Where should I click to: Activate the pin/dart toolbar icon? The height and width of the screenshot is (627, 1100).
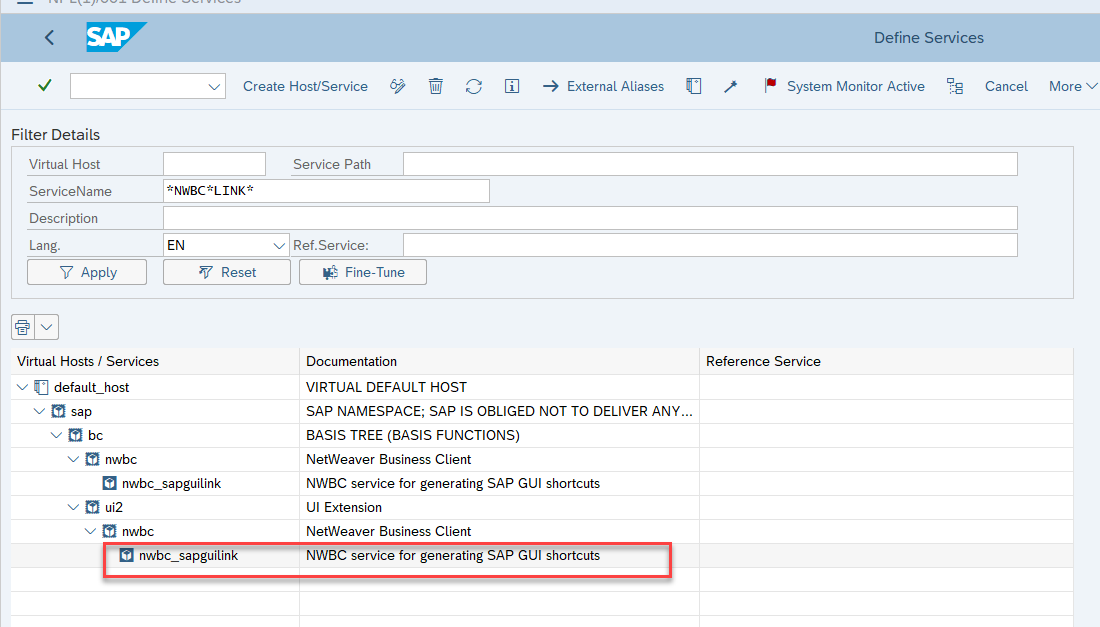click(730, 86)
